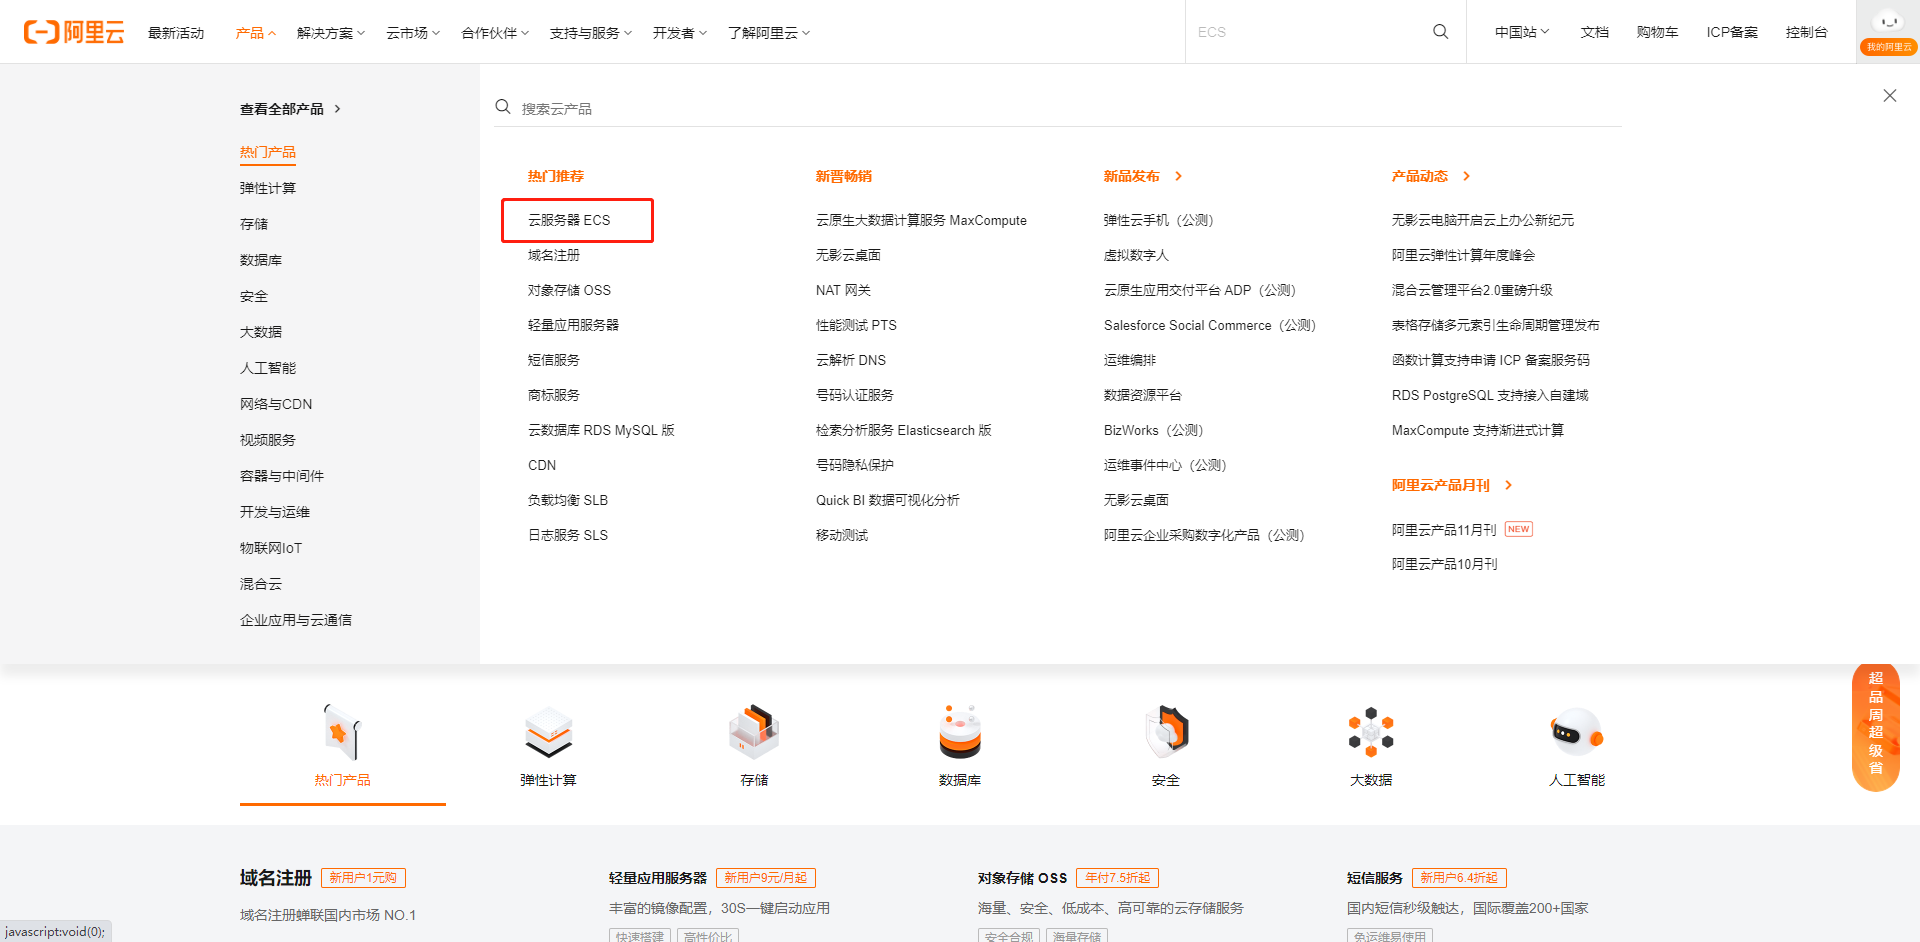Select the 人工智能 robot category icon
1920x942 pixels.
[x=1577, y=732]
